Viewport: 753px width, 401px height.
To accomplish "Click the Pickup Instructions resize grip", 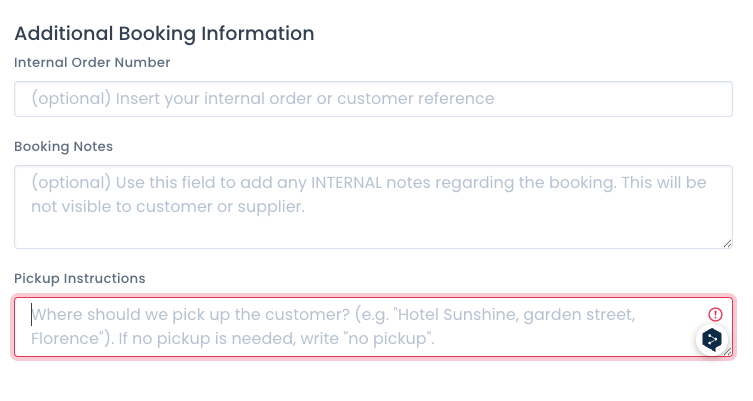I will (729, 352).
